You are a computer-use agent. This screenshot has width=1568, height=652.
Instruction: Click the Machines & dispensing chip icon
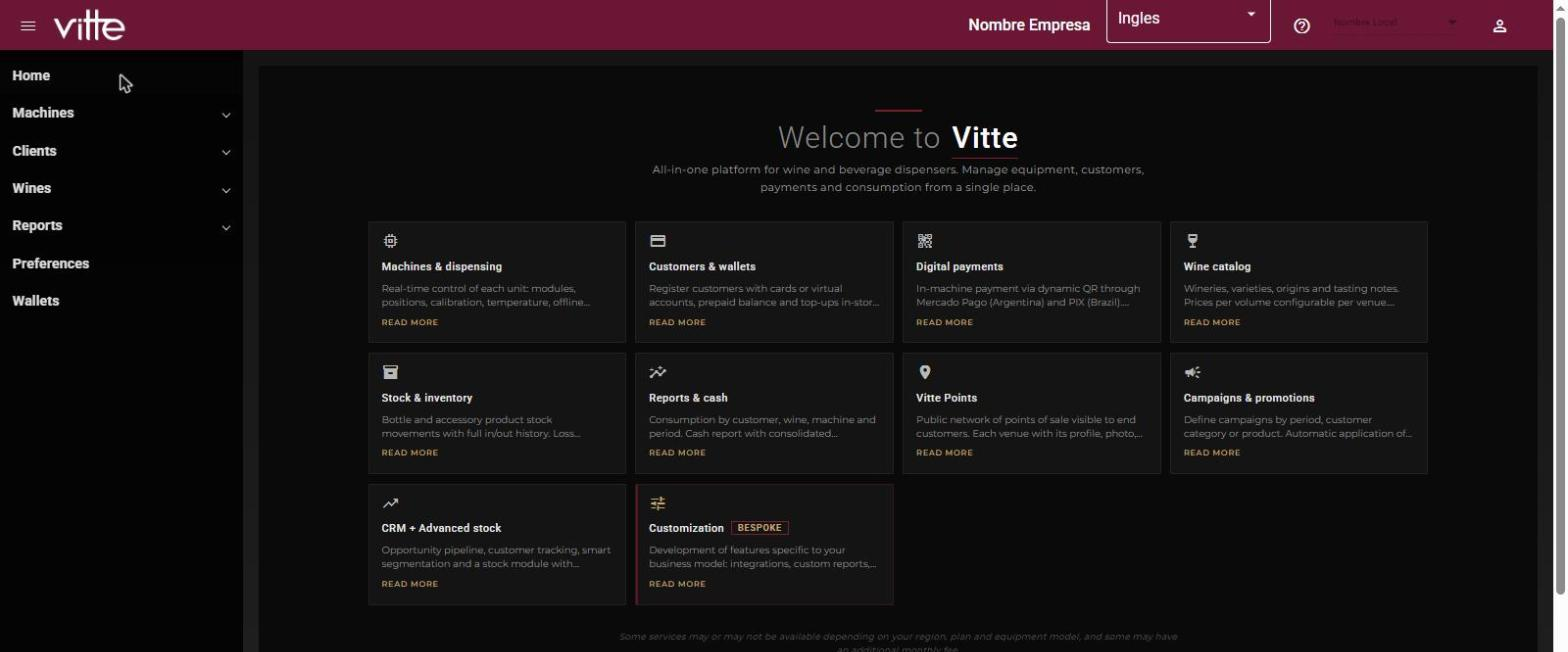point(390,241)
